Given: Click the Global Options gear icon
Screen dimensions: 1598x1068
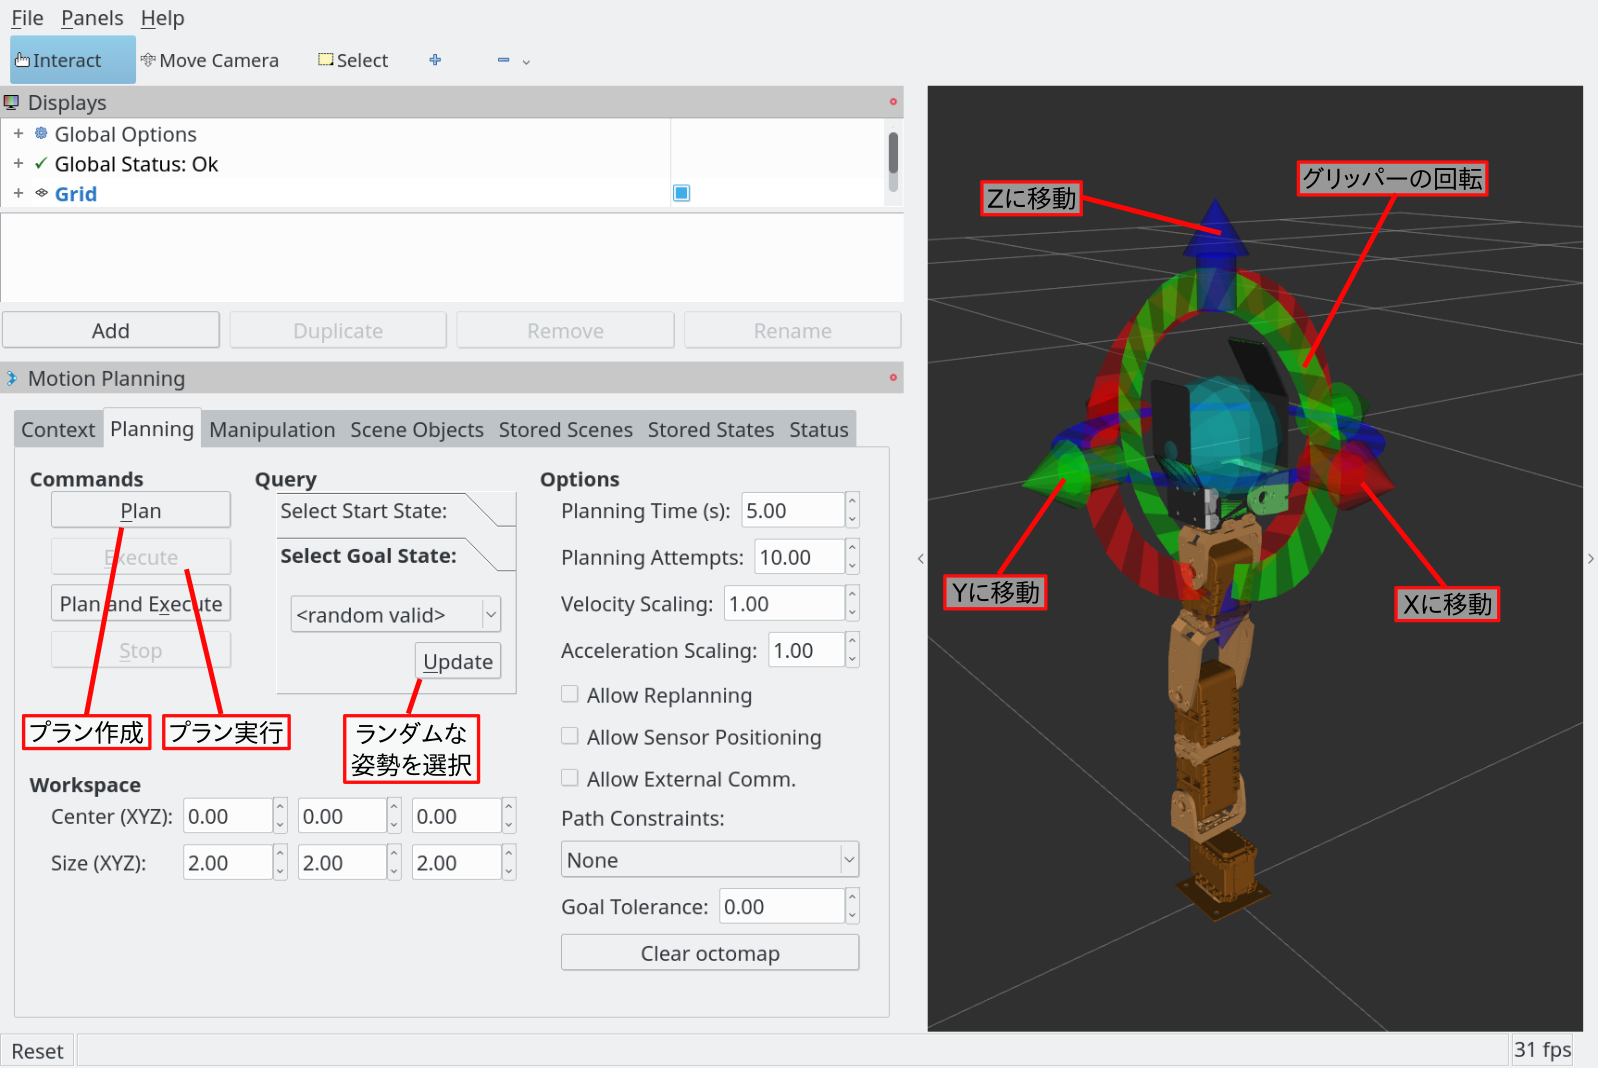Looking at the screenshot, I should tap(41, 133).
